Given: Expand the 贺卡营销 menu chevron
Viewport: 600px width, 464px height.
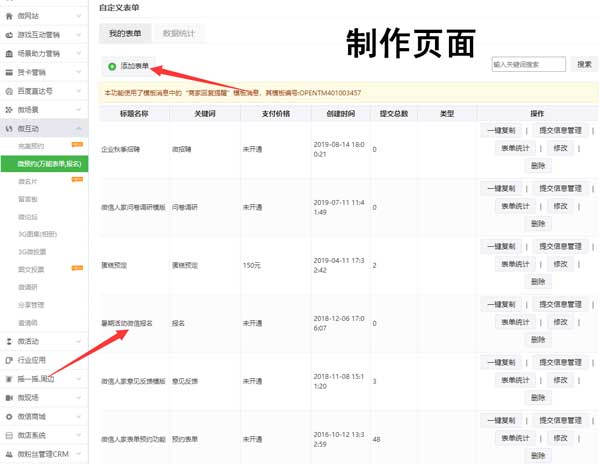Looking at the screenshot, I should pos(78,72).
